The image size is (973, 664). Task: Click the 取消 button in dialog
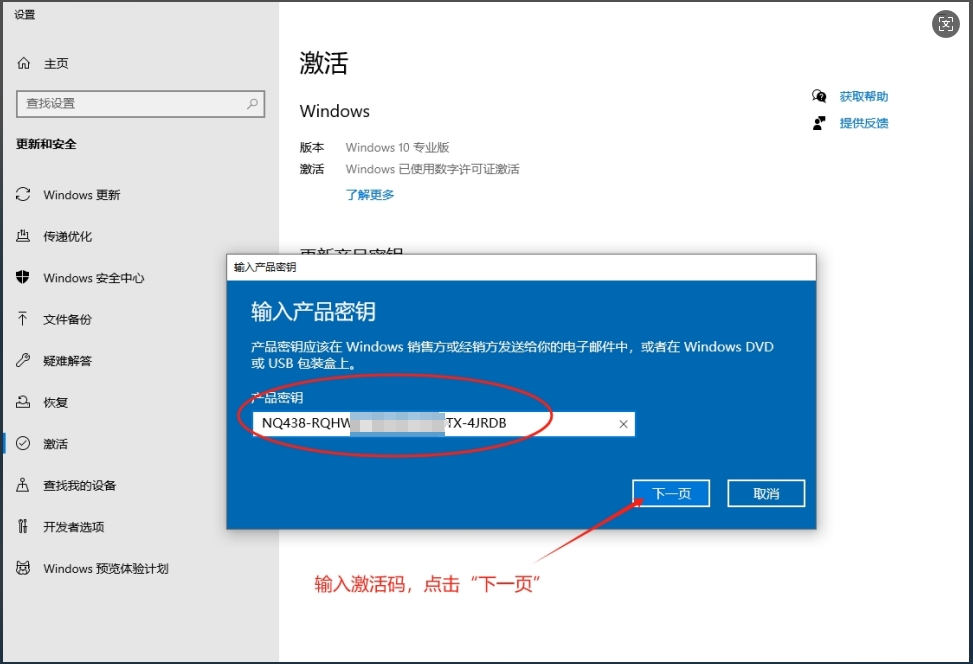pyautogui.click(x=766, y=493)
